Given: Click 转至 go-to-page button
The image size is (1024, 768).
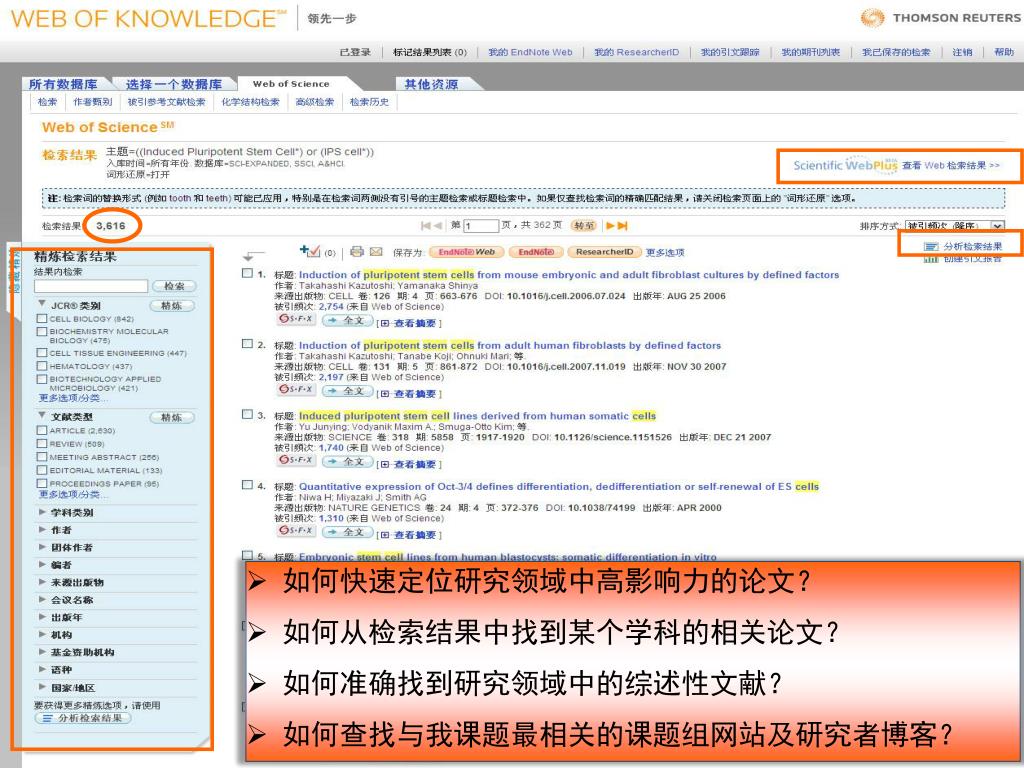Looking at the screenshot, I should point(584,225).
